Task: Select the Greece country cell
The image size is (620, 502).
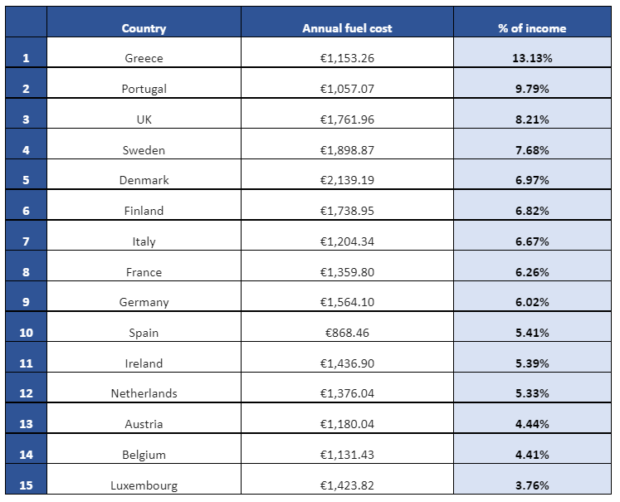Action: click(144, 53)
